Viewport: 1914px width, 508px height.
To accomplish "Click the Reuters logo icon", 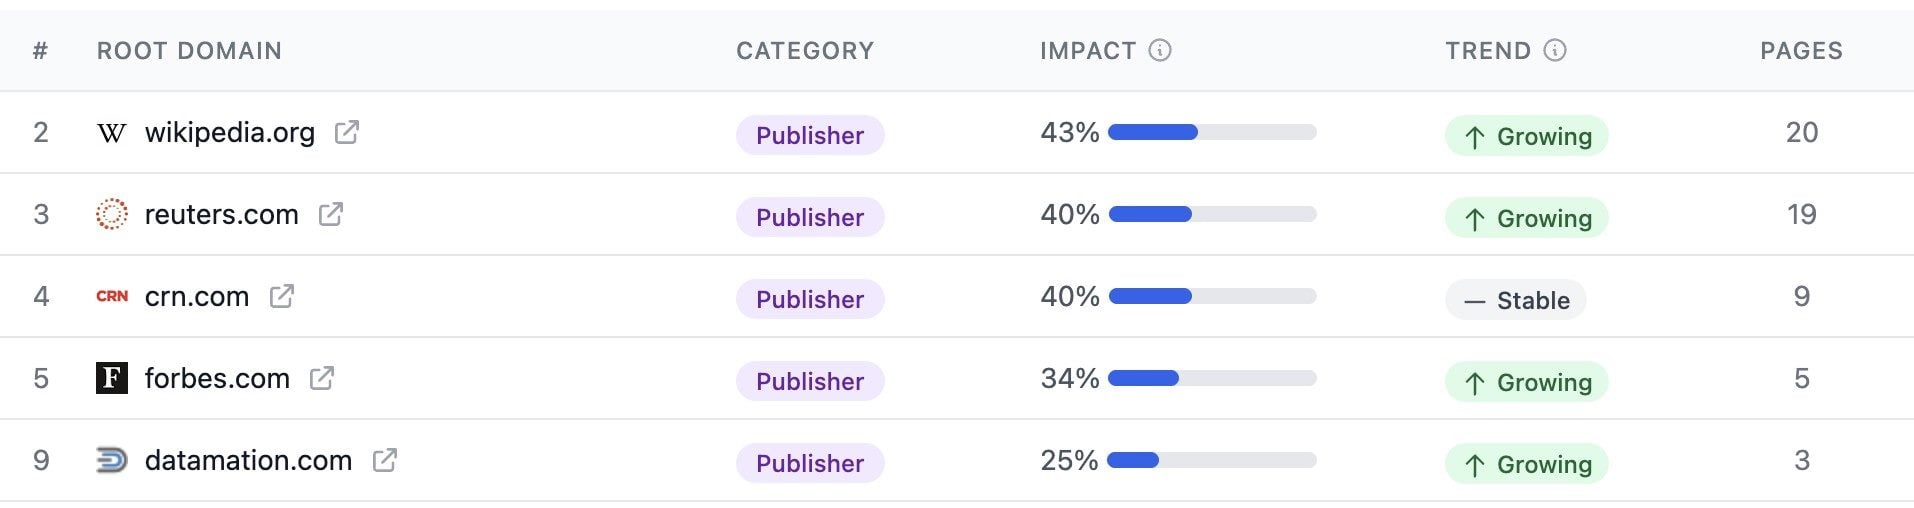I will coord(111,214).
